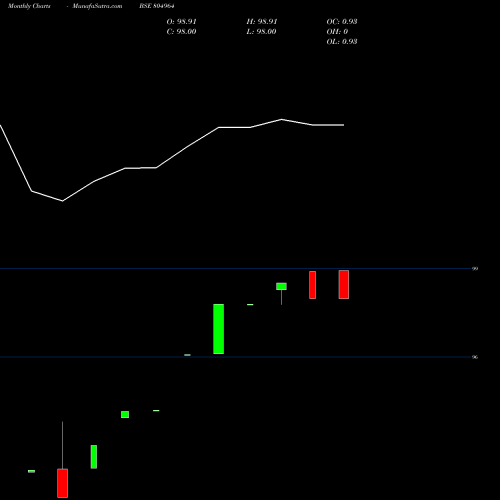500x500 pixels.
Task: Click the 99 price axis label
Action: (x=475, y=269)
